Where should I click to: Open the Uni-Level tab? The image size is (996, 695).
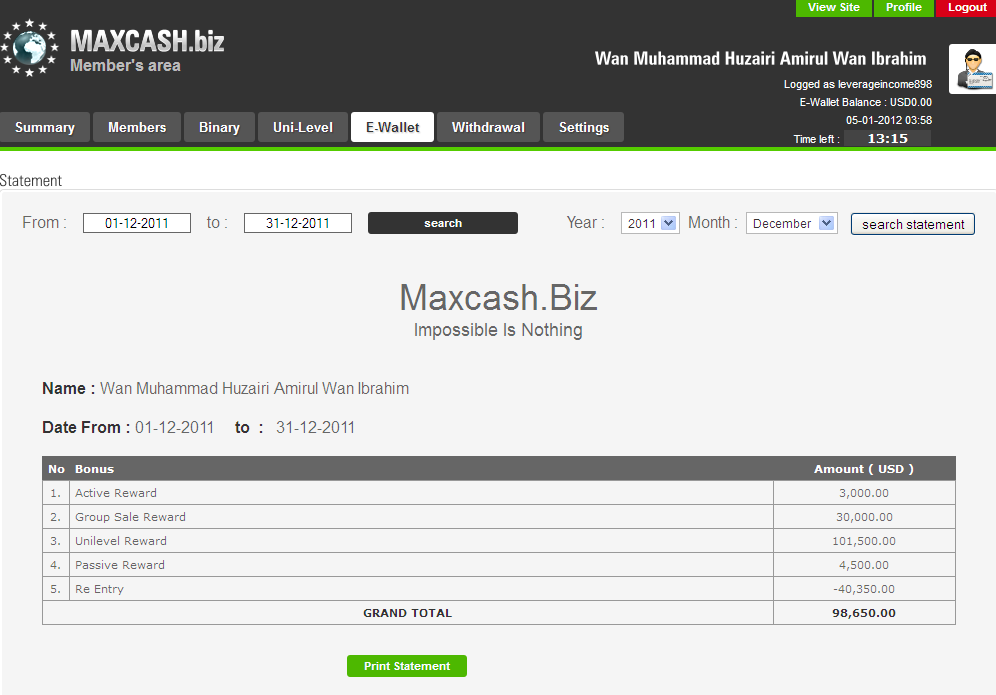pos(303,128)
